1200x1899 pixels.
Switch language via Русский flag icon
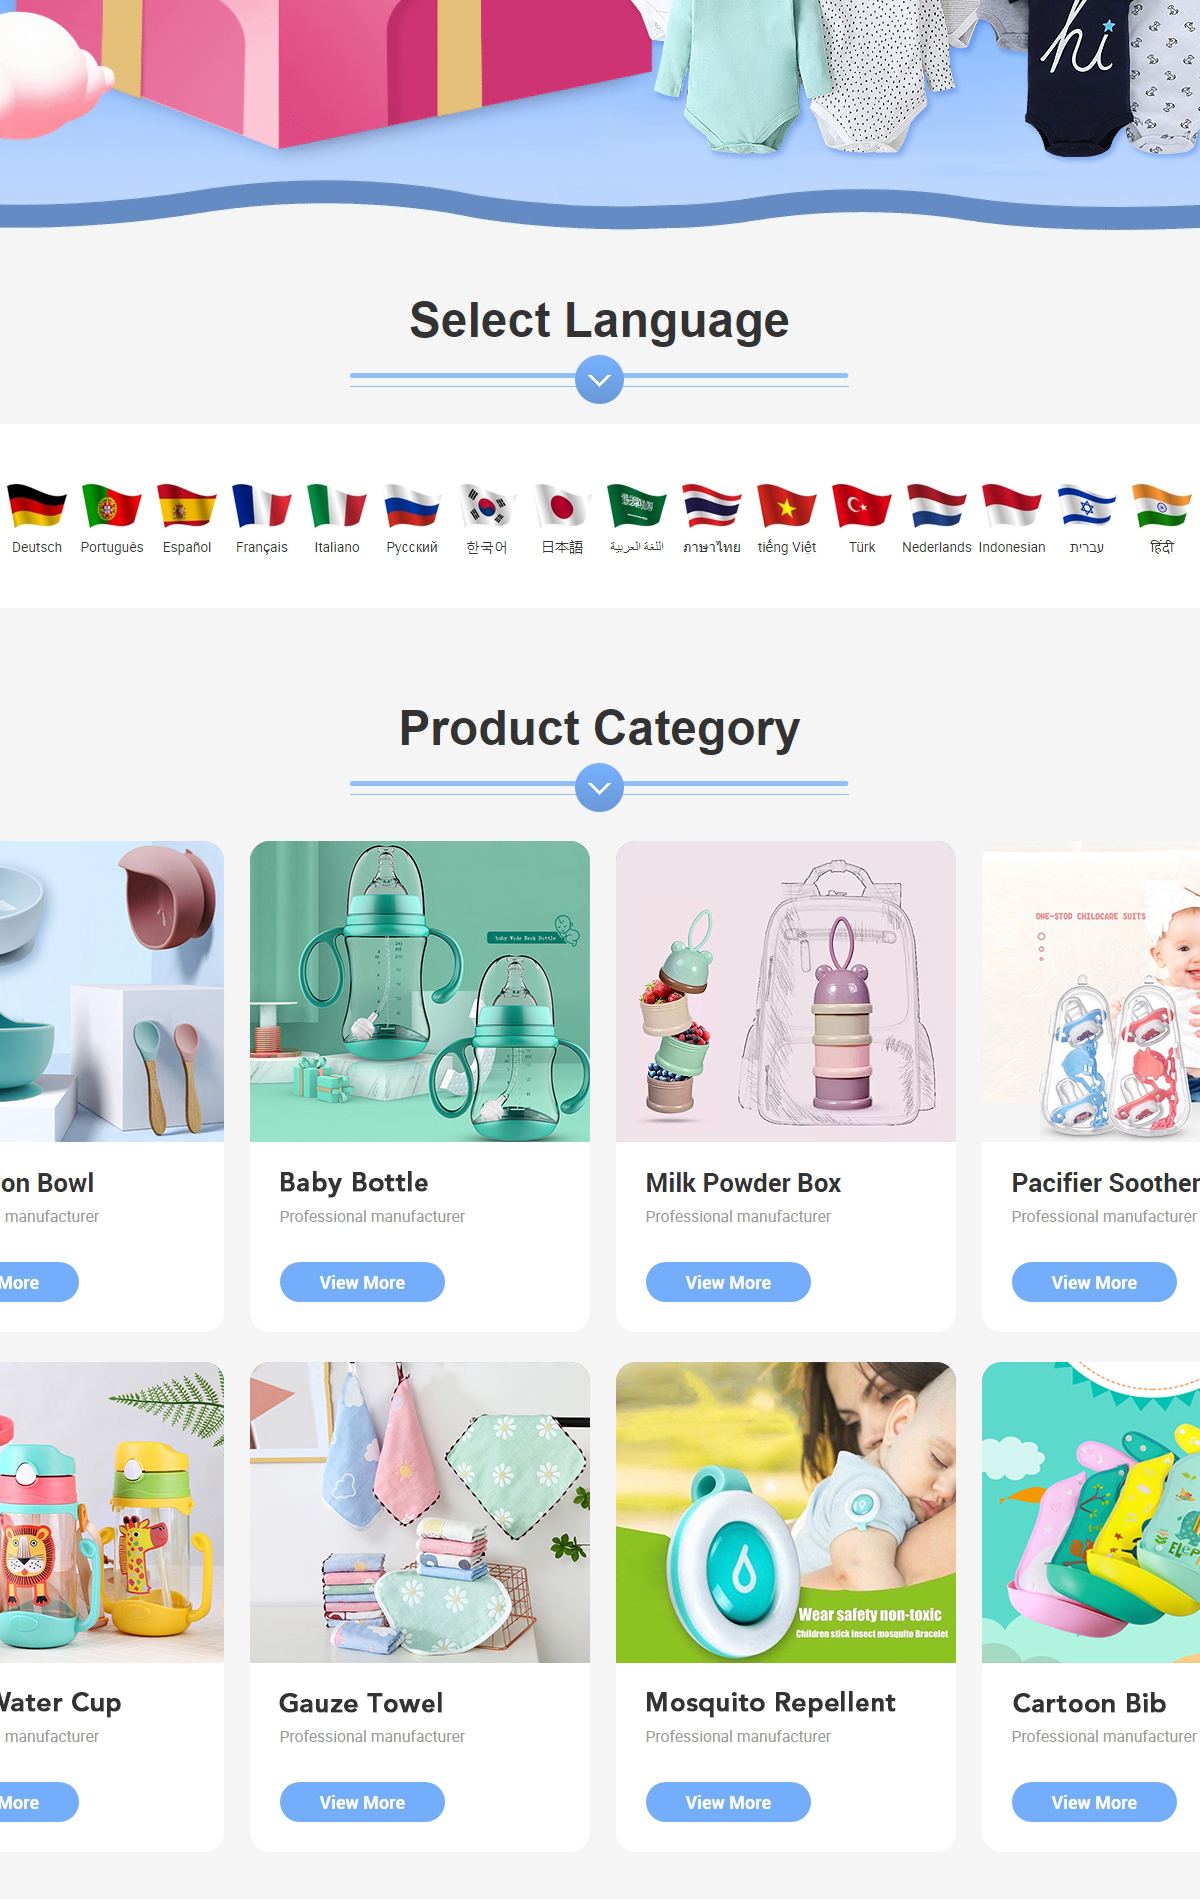(412, 505)
